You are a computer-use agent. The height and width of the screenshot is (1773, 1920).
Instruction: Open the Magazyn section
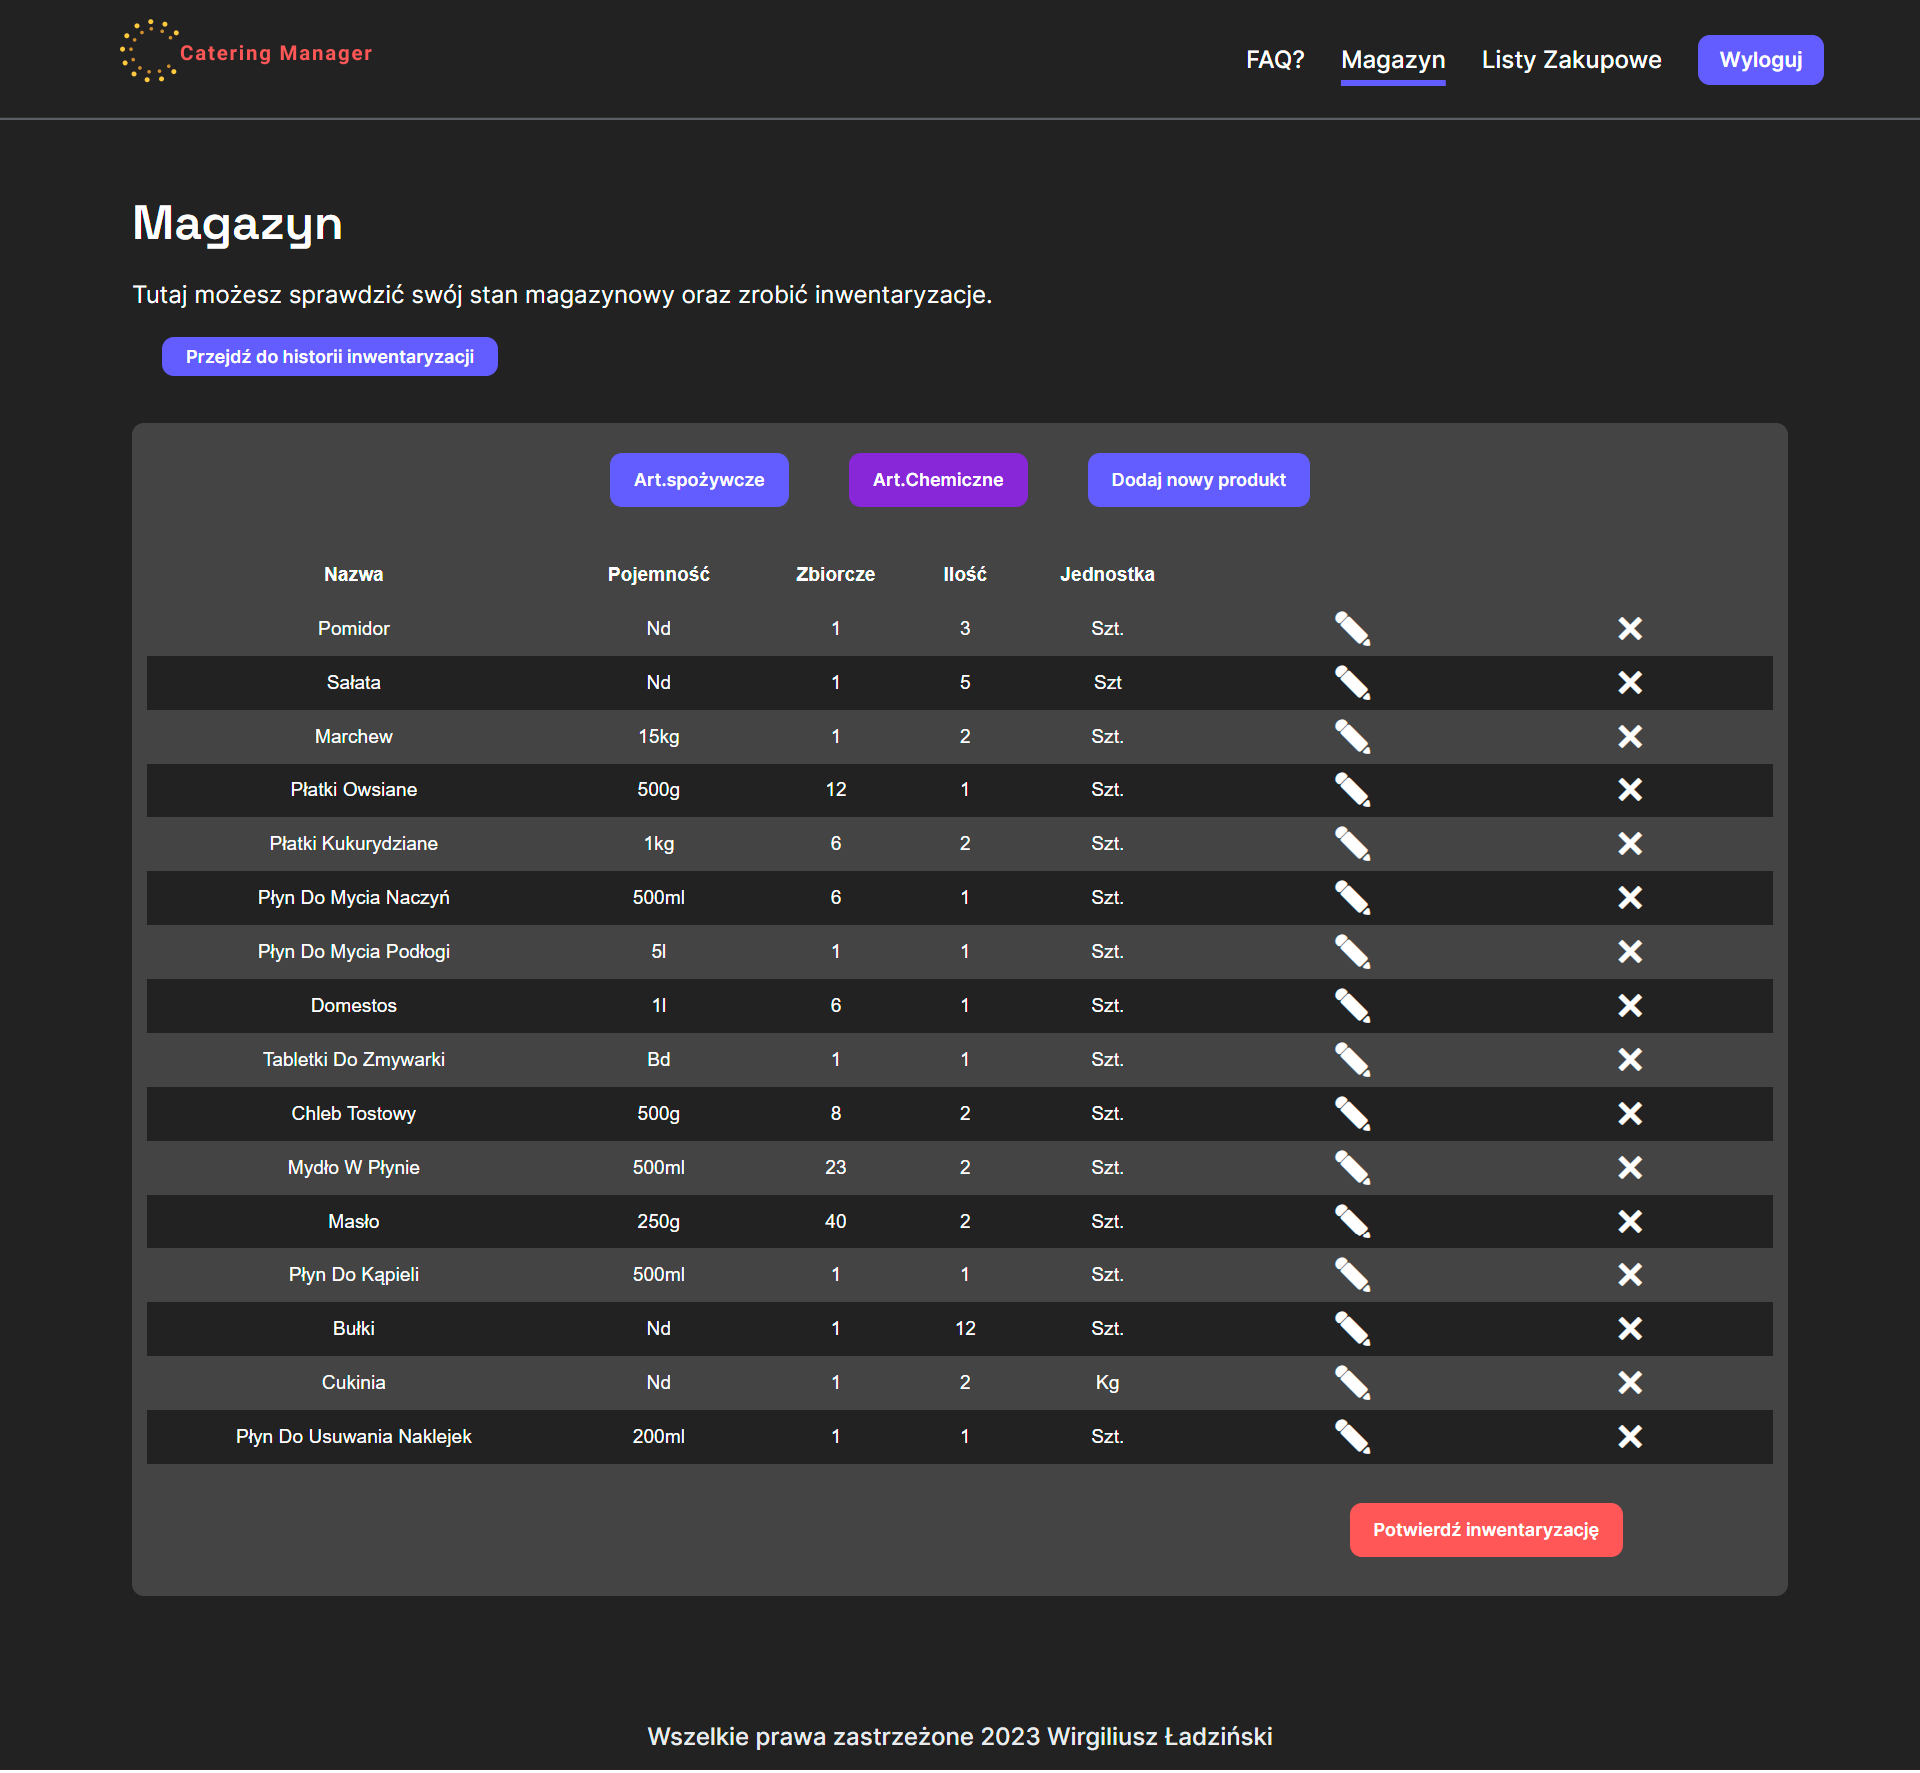pyautogui.click(x=1393, y=60)
